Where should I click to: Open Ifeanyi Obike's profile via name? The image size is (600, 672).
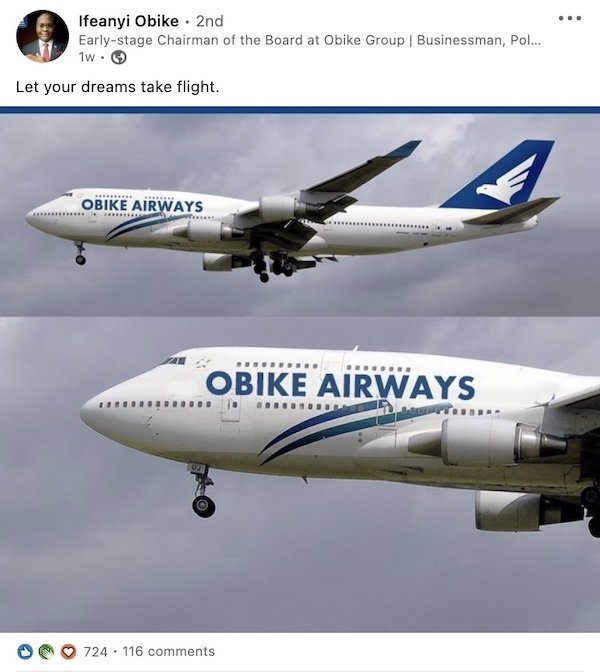click(x=129, y=21)
